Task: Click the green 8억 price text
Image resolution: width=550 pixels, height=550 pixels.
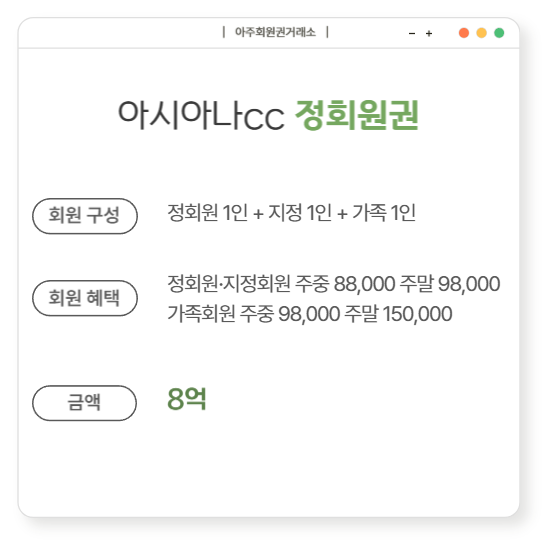Action: pos(187,399)
